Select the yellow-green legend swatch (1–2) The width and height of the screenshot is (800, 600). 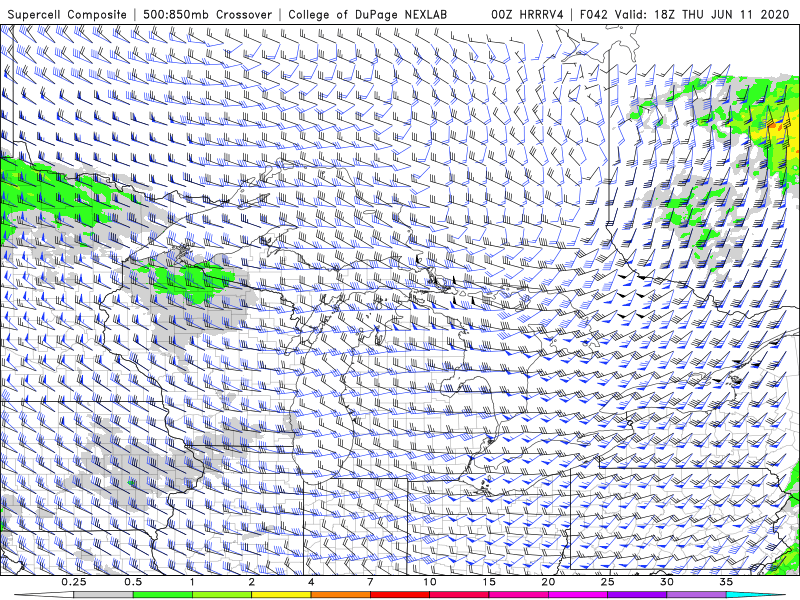pyautogui.click(x=222, y=595)
